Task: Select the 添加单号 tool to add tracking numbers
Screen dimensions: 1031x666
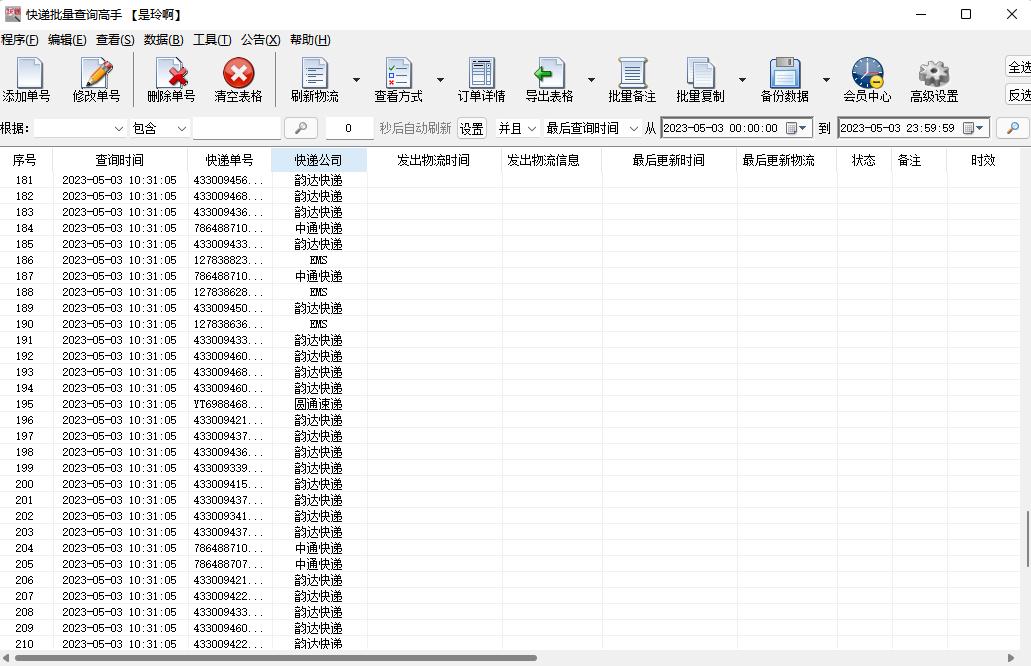Action: tap(27, 79)
